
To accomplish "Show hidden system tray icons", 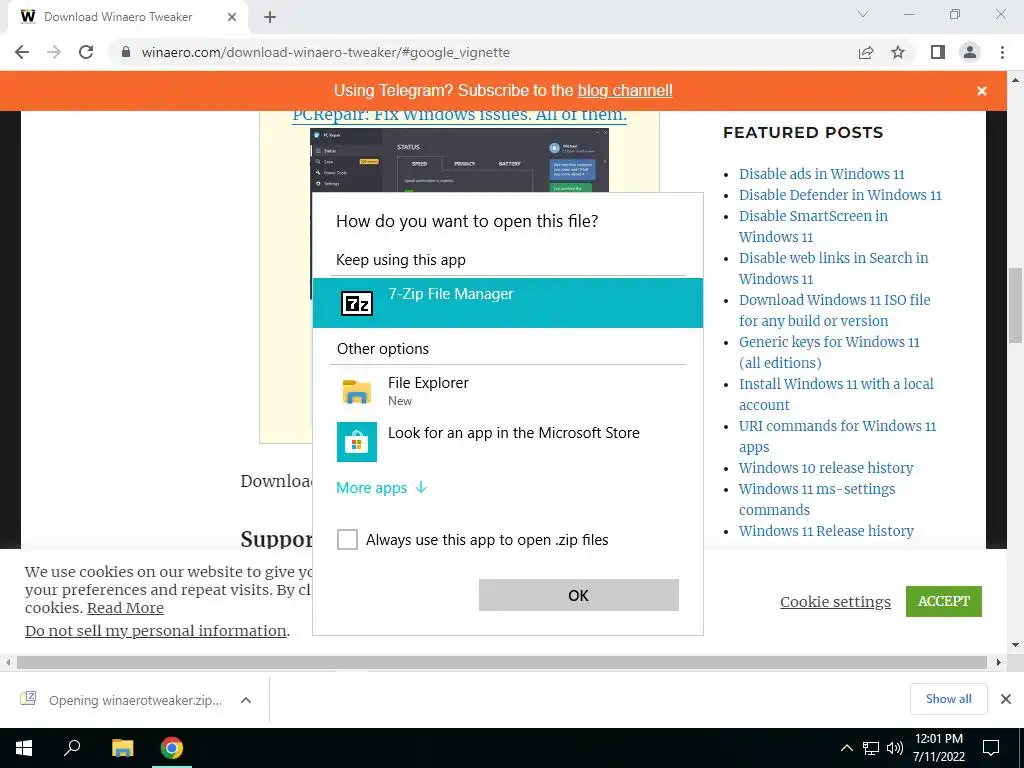I will pos(846,748).
